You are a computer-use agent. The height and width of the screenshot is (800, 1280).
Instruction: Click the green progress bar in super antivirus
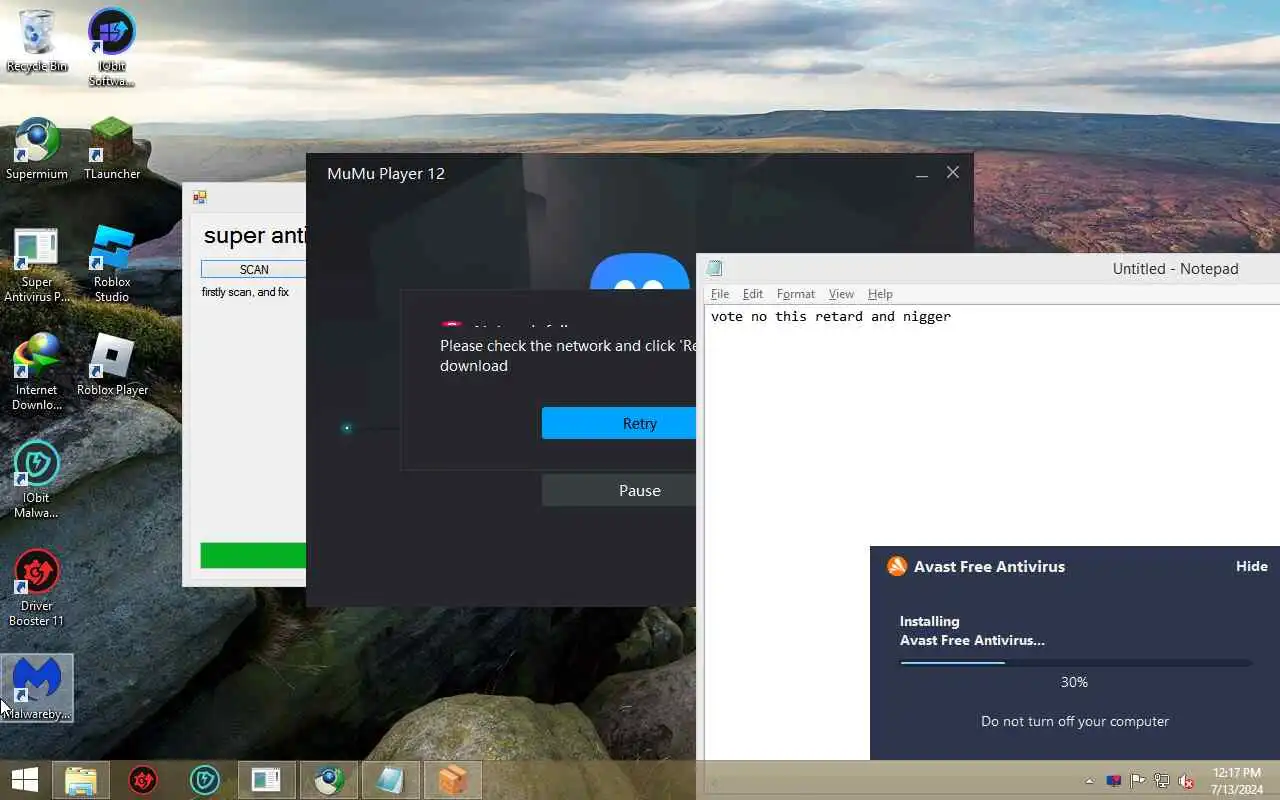click(x=253, y=555)
